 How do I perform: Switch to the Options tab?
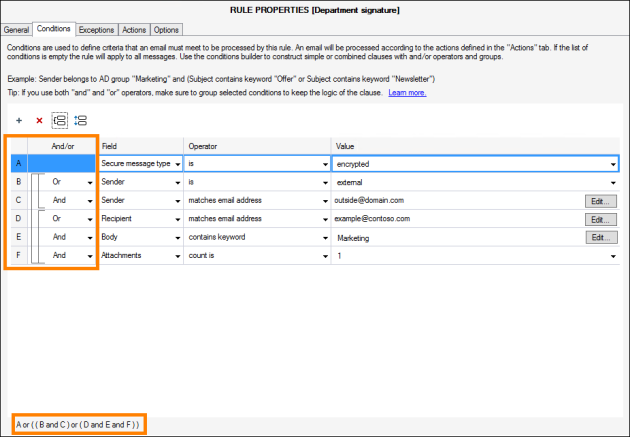pyautogui.click(x=166, y=30)
